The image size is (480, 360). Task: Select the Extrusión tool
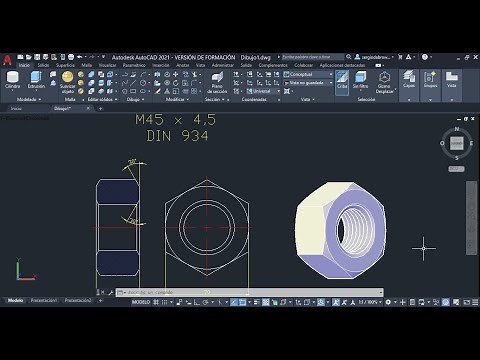click(36, 80)
